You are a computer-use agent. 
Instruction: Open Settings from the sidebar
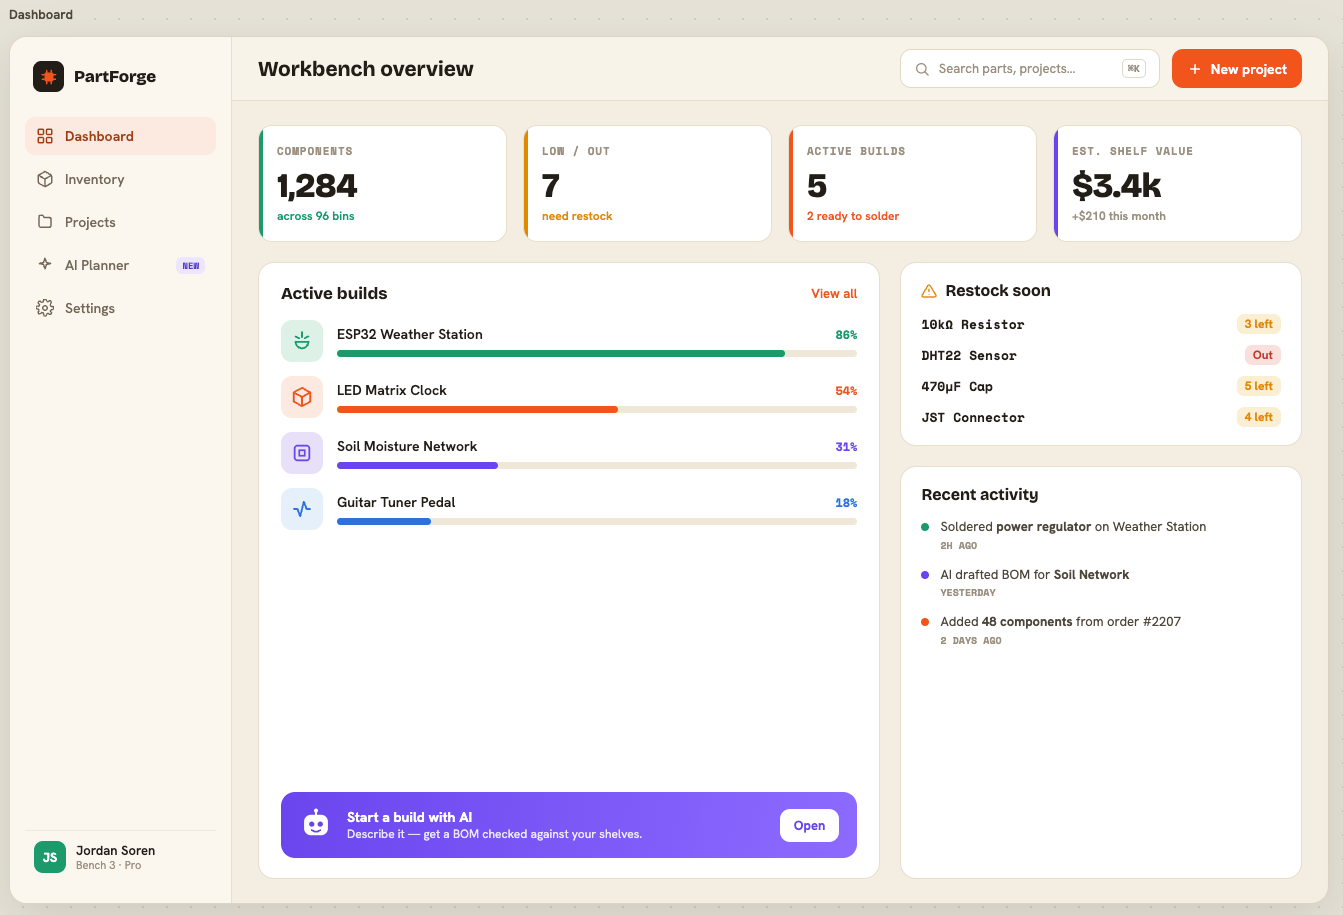(120, 308)
